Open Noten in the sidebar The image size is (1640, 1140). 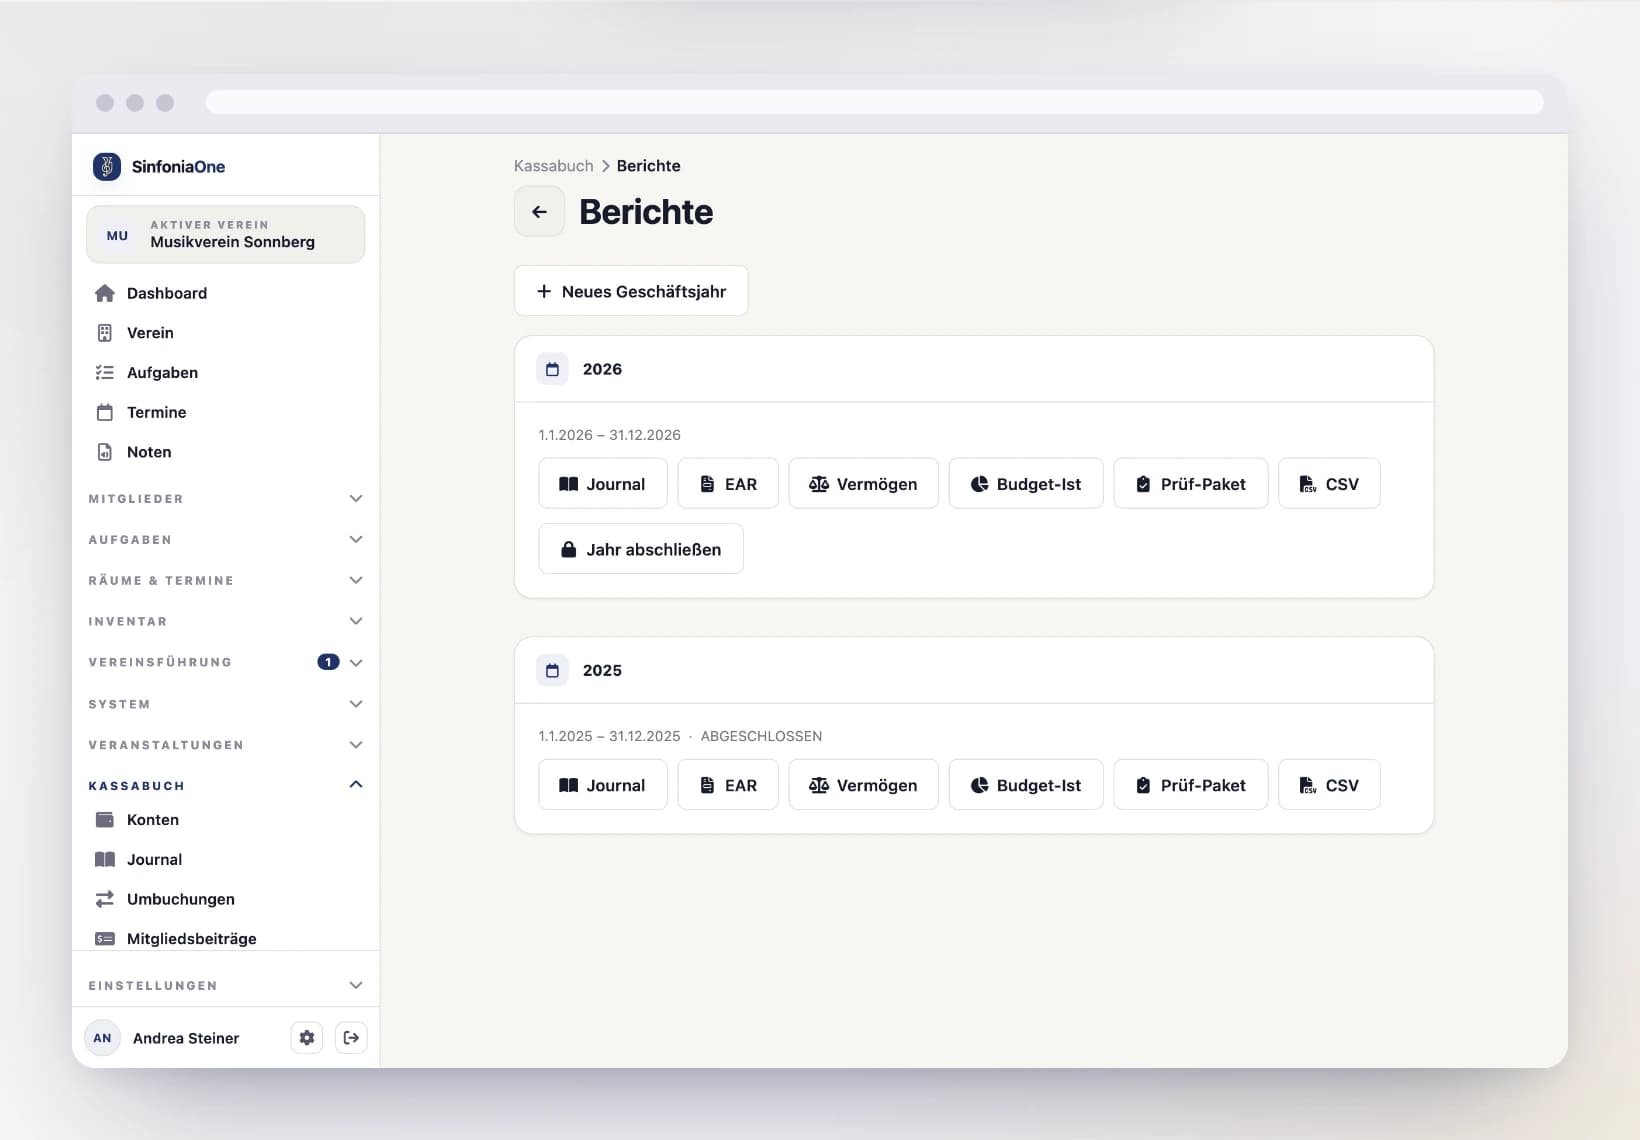coord(226,452)
